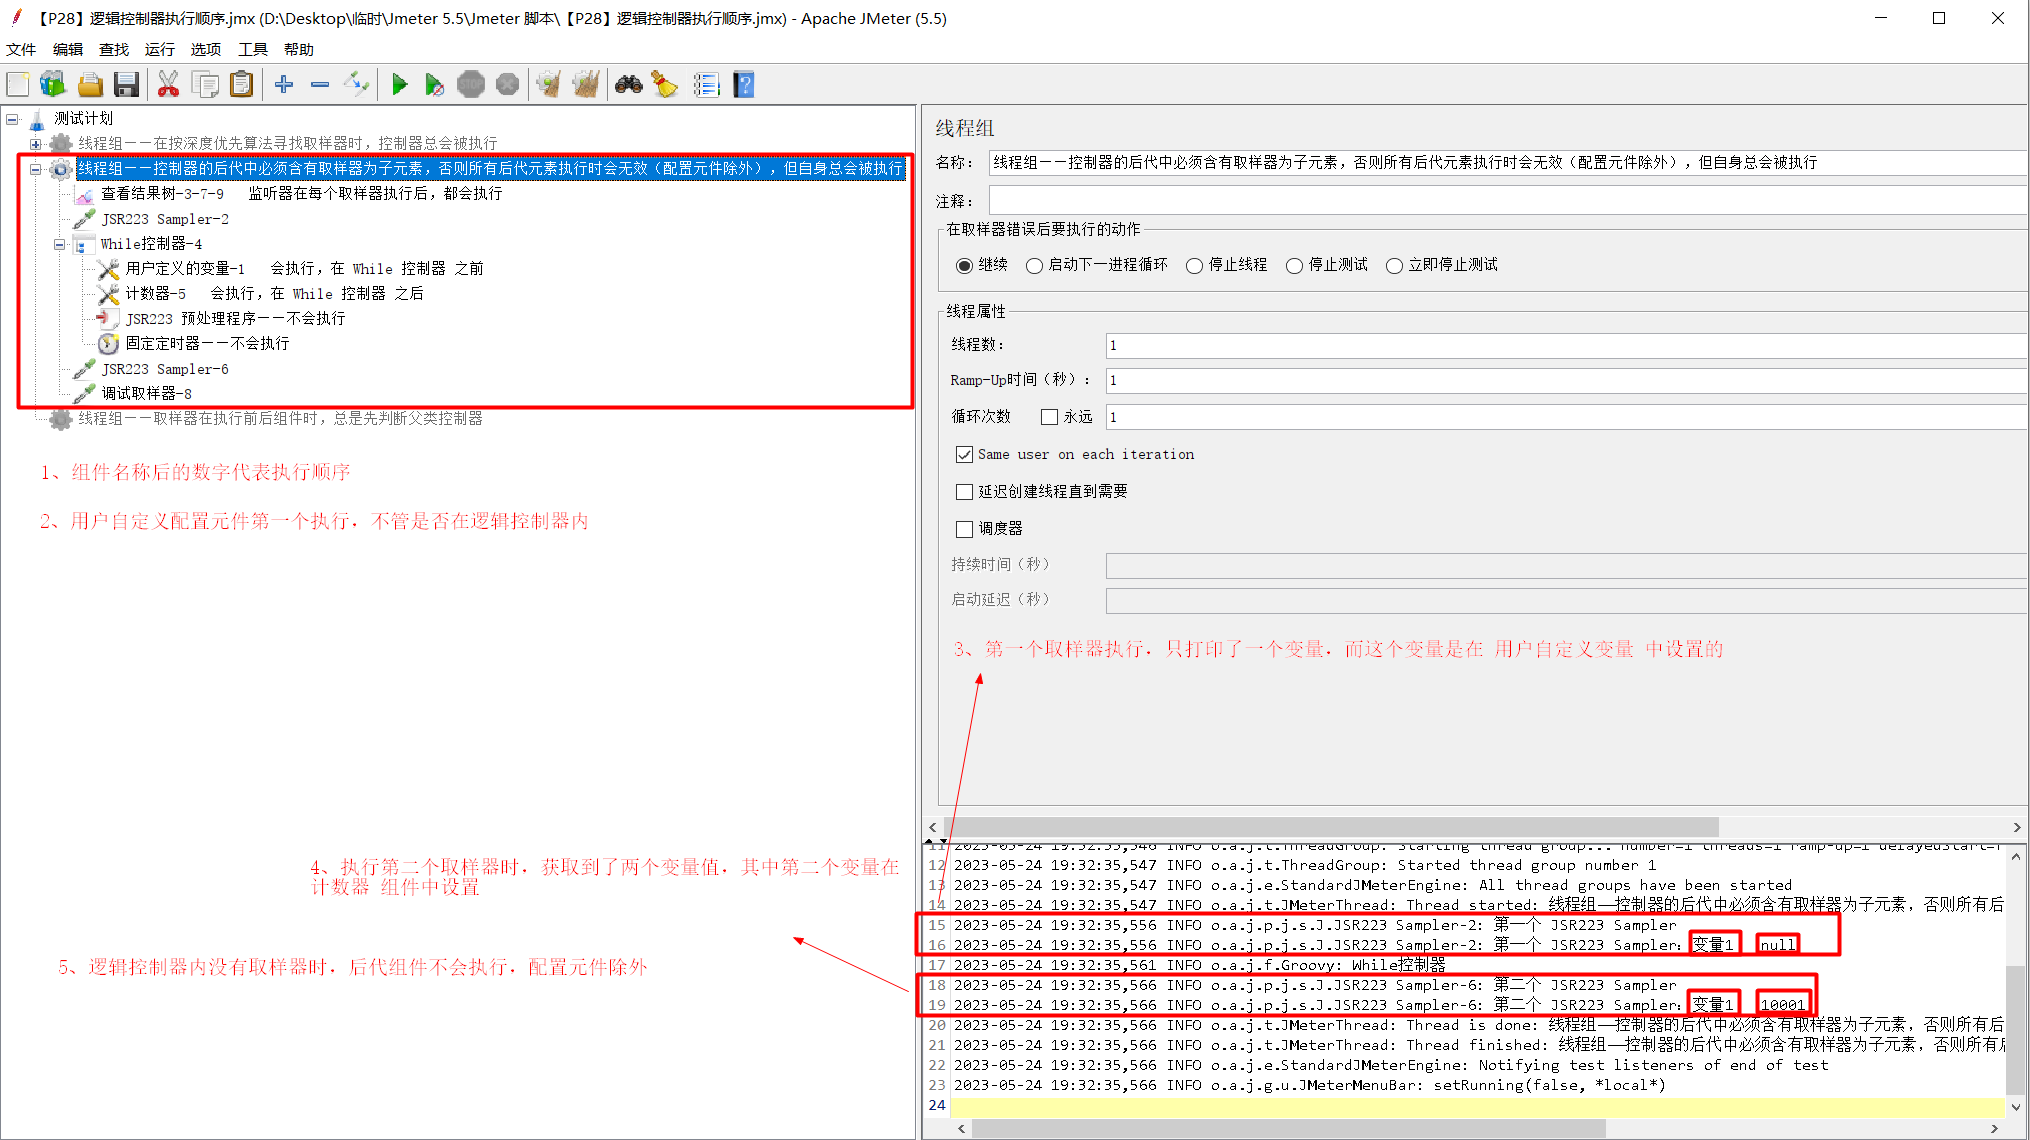Select JSR223 Sampler-6 in the tree
The image size is (2030, 1140).
(x=165, y=369)
